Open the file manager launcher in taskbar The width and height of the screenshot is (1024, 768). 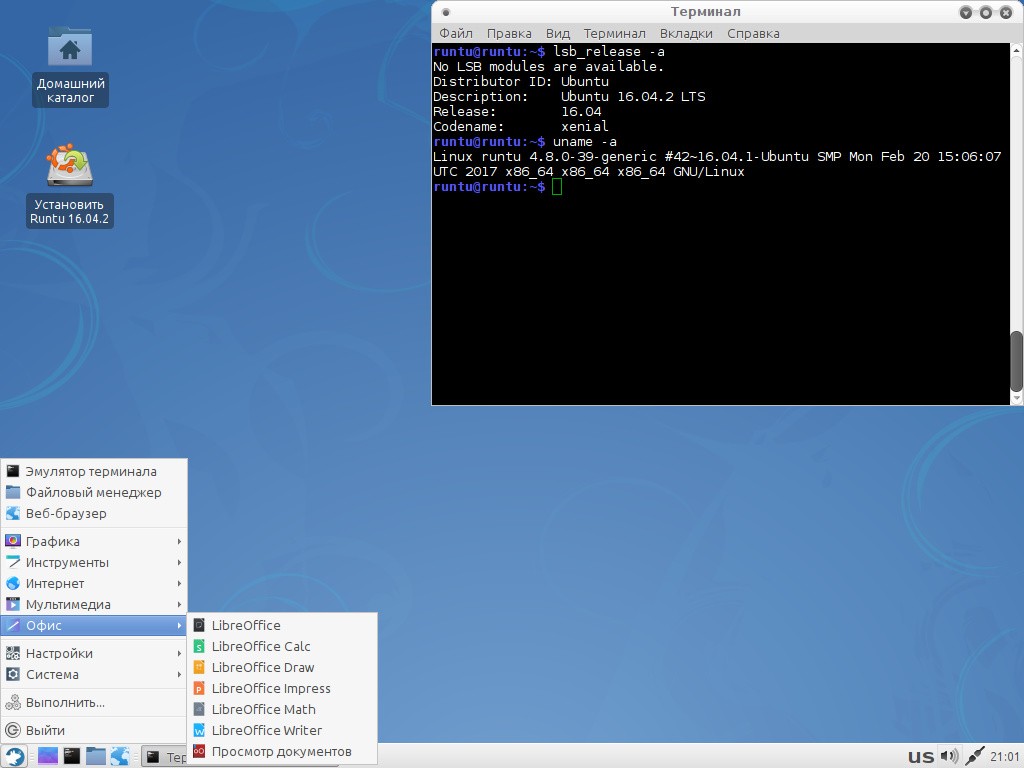pyautogui.click(x=96, y=756)
